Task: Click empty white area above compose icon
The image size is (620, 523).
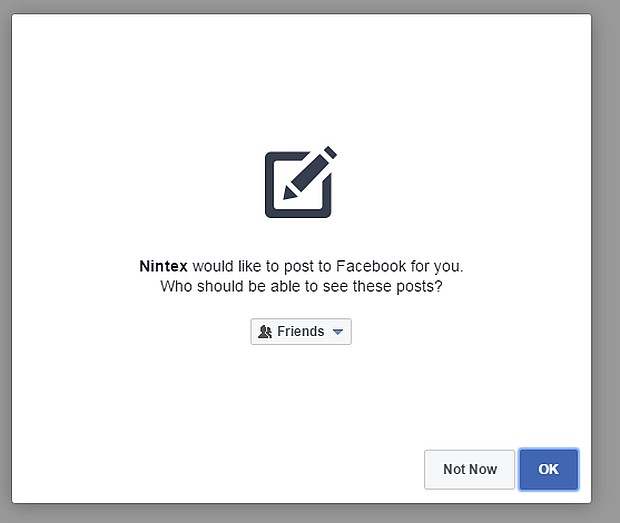Action: click(300, 80)
